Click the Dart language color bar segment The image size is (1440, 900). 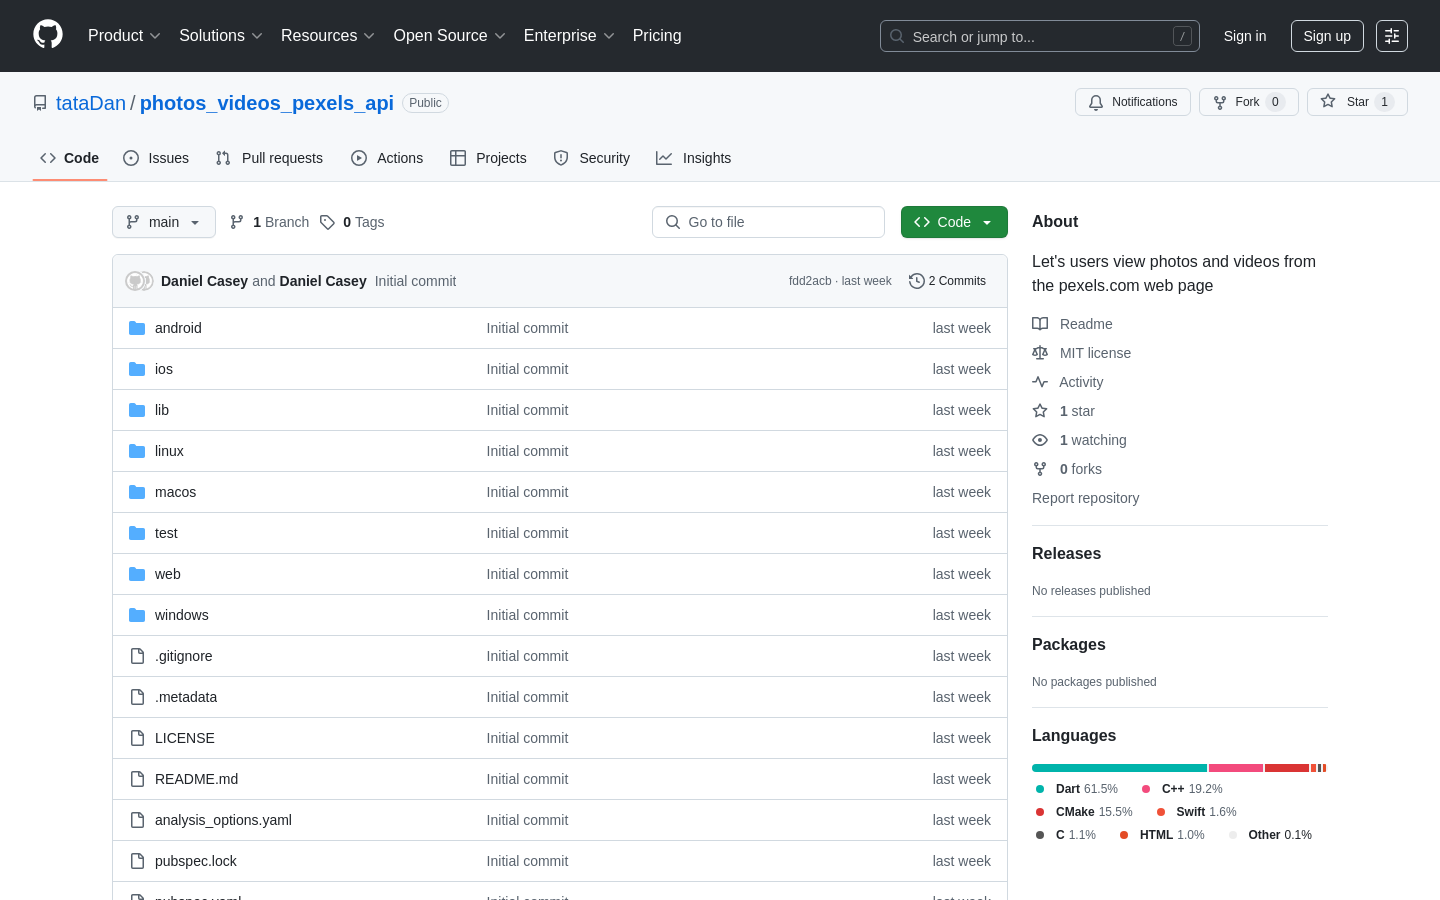point(1119,768)
